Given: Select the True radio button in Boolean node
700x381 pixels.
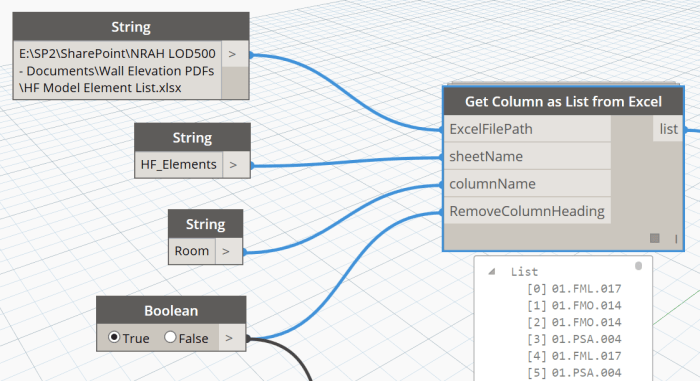Looking at the screenshot, I should 114,337.
